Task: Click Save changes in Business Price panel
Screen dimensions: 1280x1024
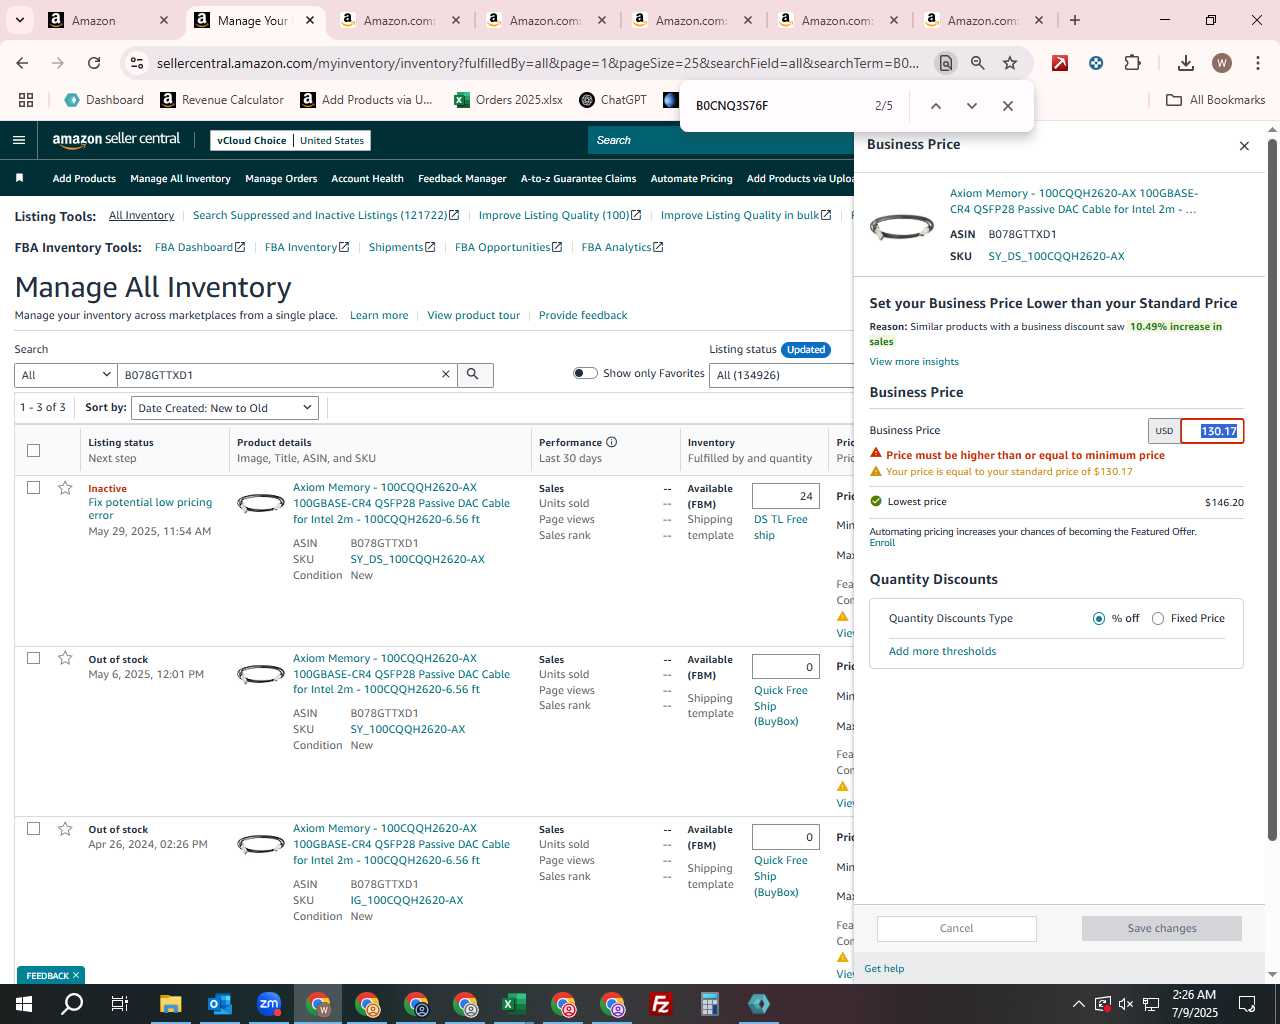Action: point(1161,929)
